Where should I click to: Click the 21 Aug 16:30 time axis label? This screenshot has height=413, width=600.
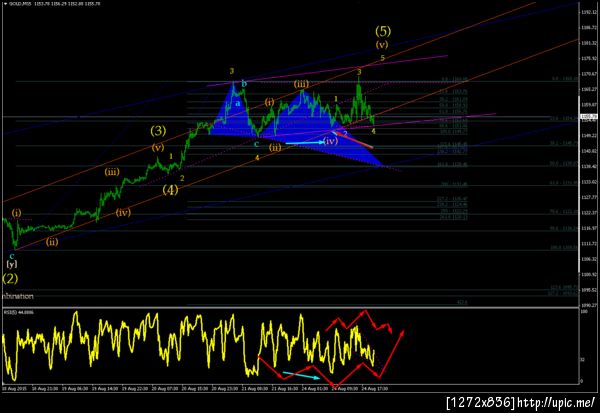click(x=285, y=388)
